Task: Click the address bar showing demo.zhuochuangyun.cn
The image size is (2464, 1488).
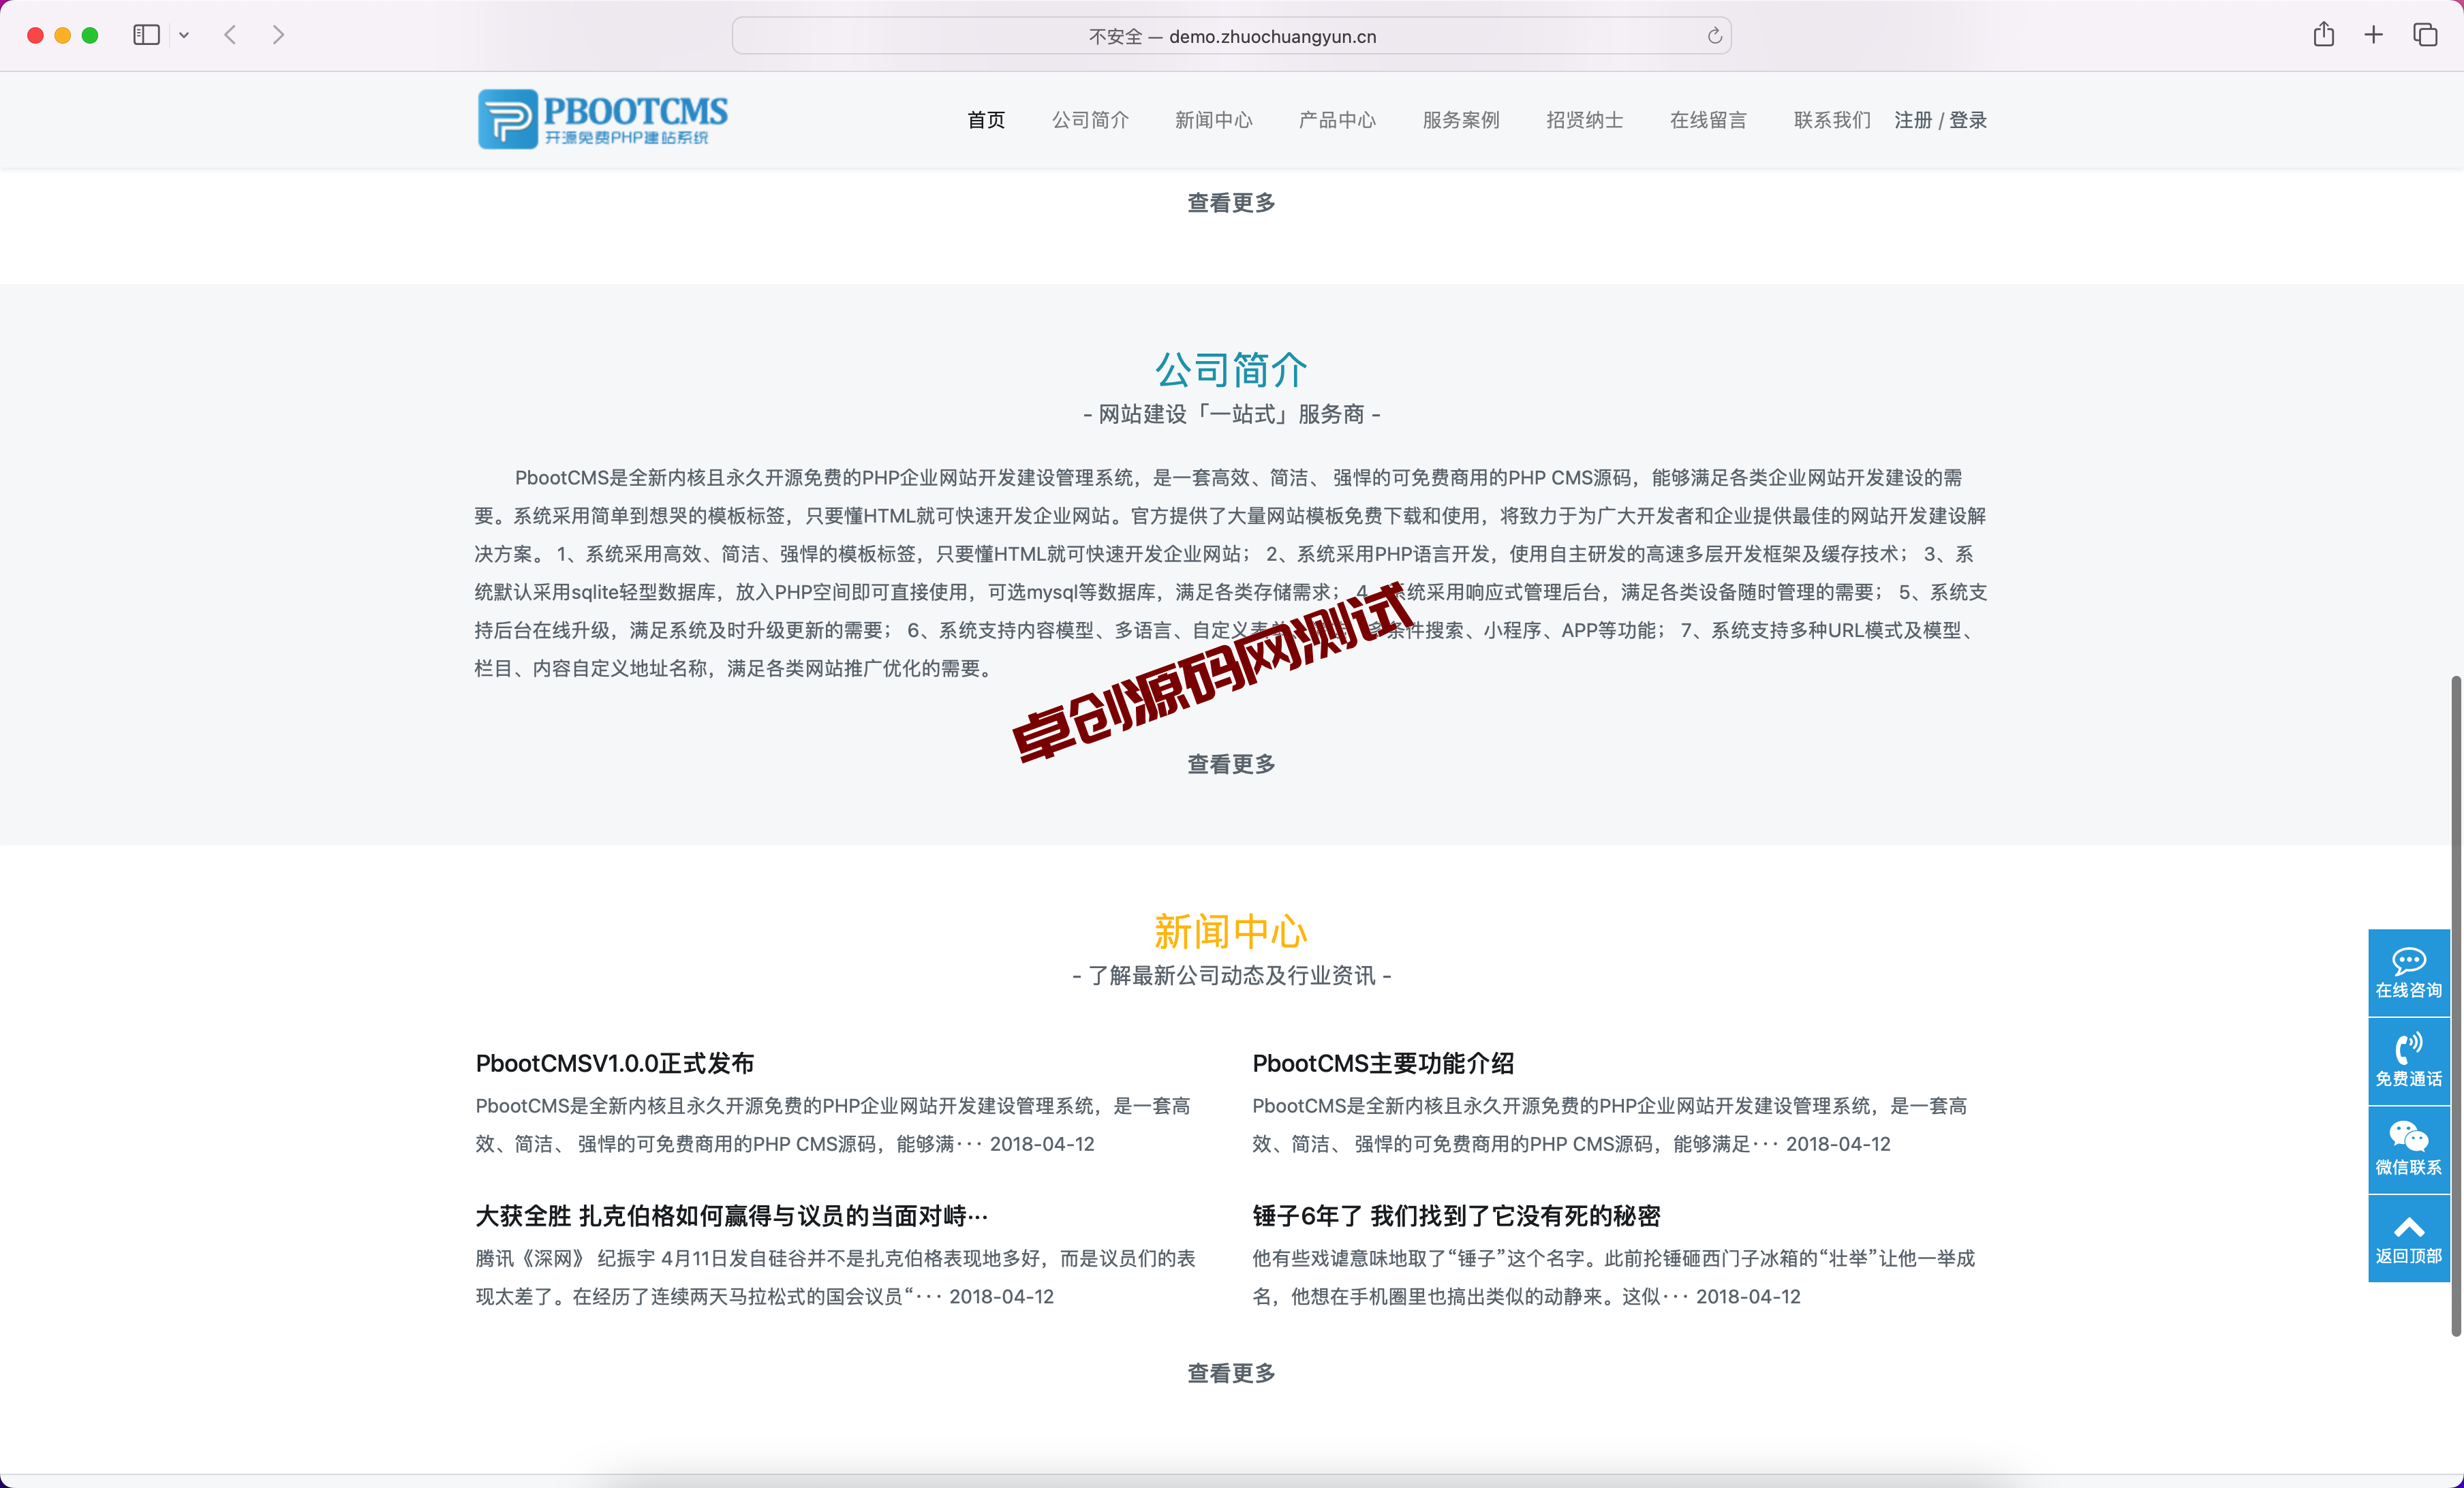Action: (x=1232, y=36)
